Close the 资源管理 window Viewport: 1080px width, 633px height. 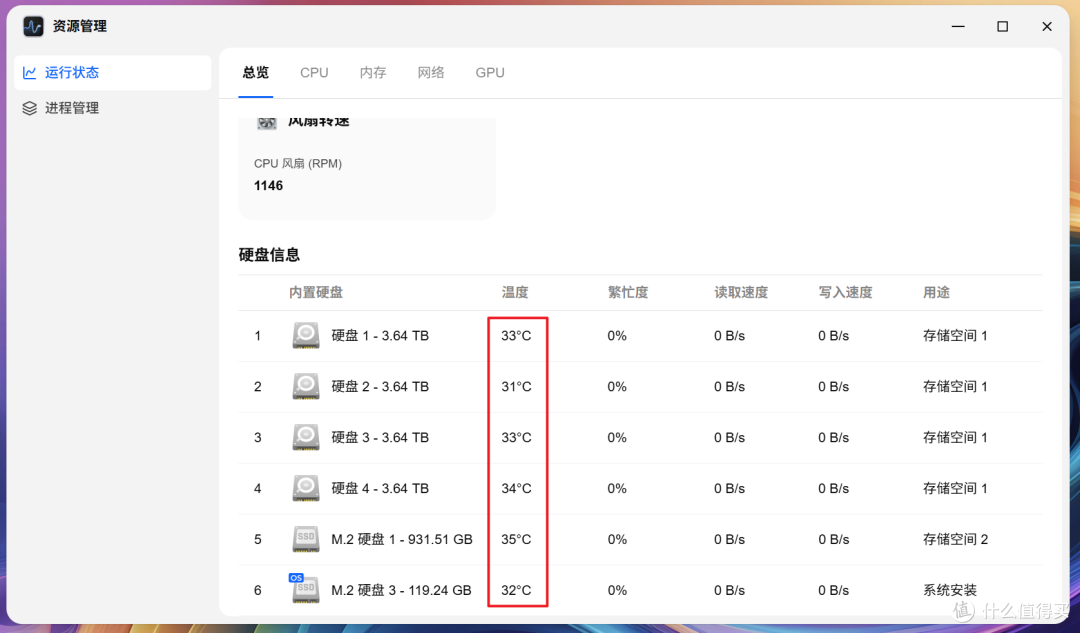pos(1047,26)
